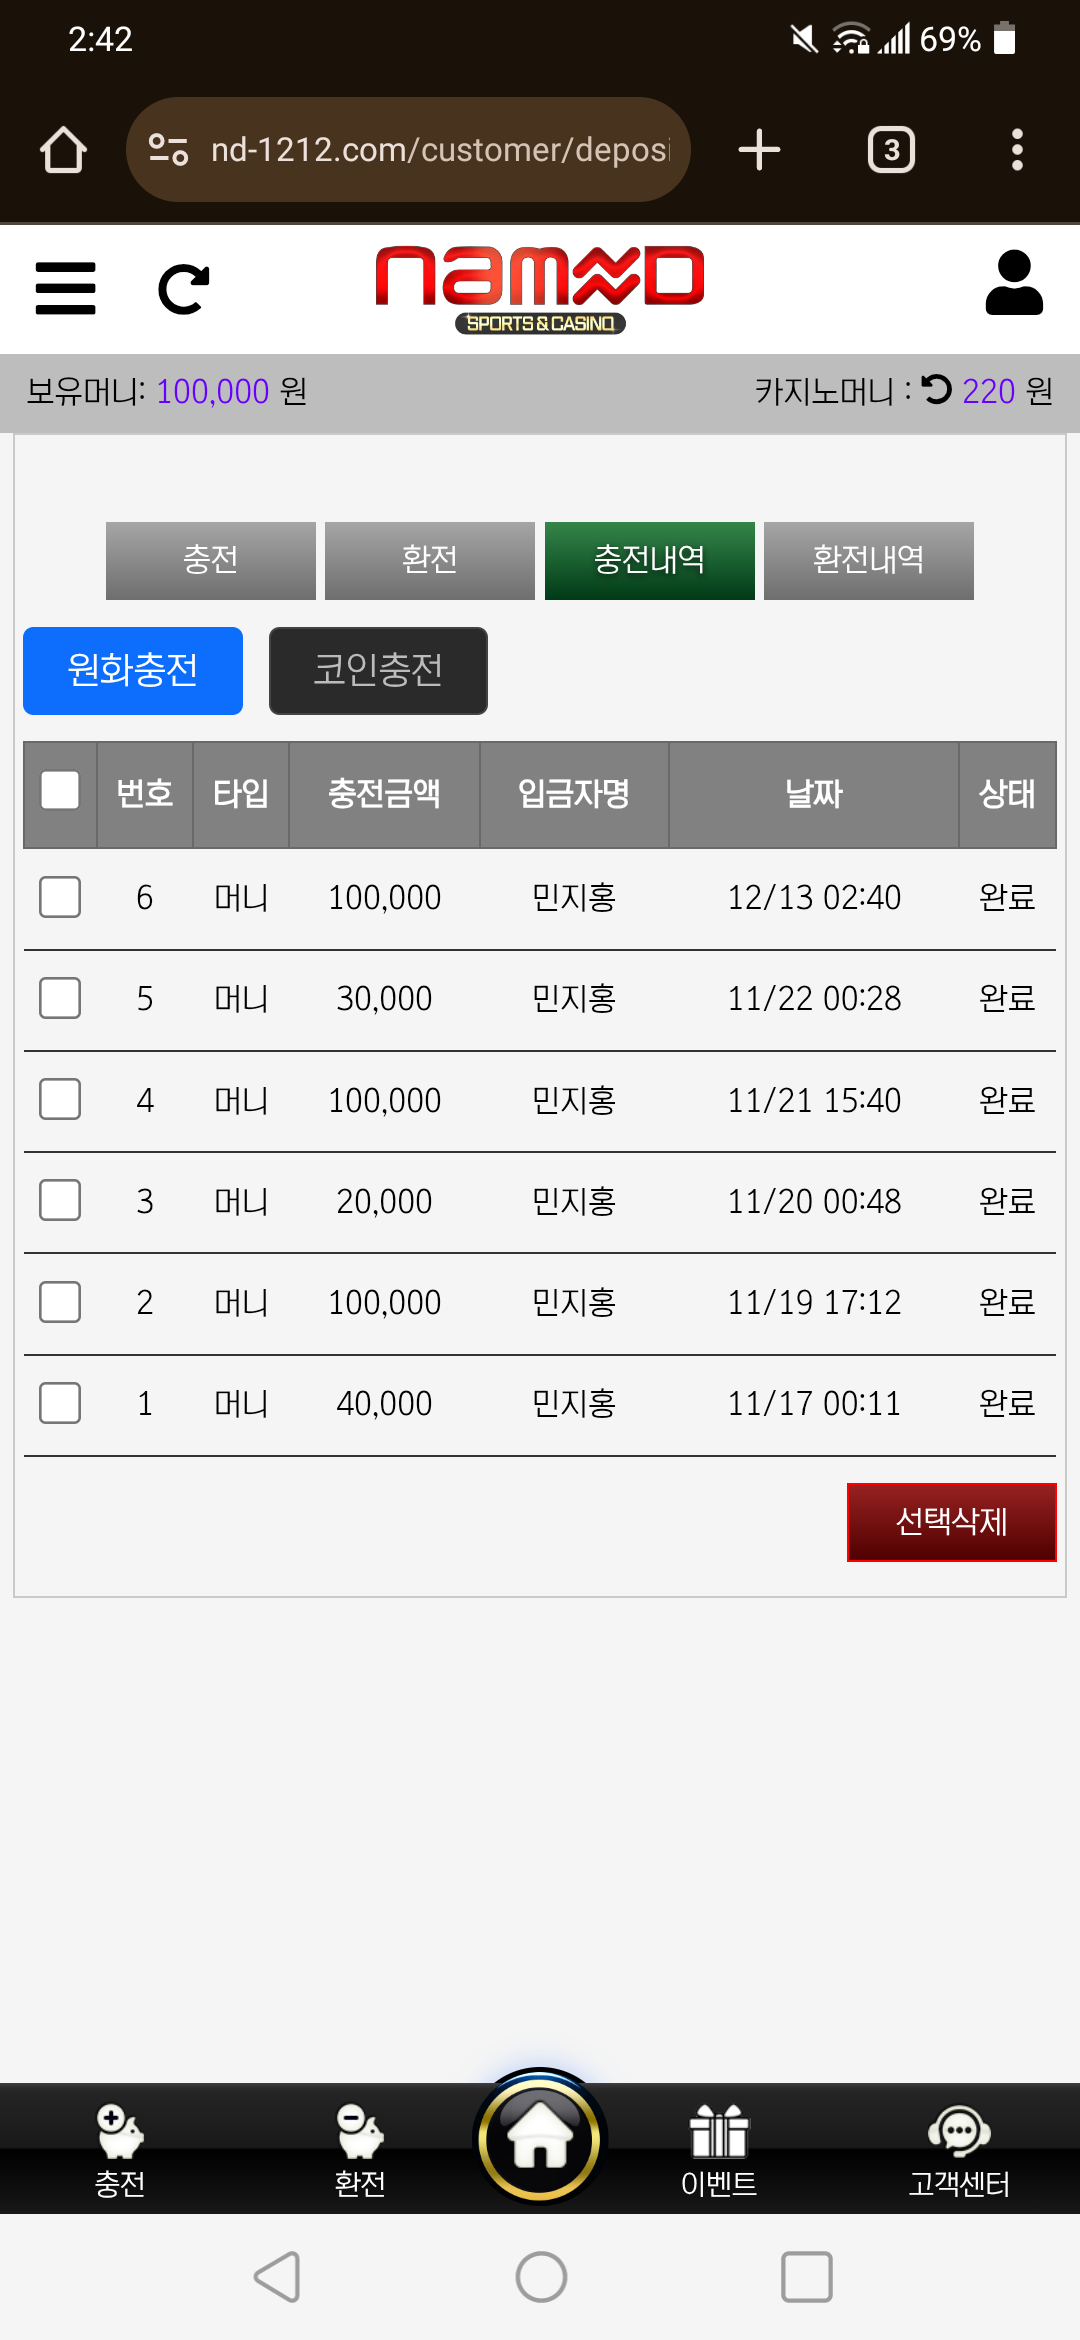Open browser three-dot overflow menu
The image size is (1080, 2340).
[1017, 150]
